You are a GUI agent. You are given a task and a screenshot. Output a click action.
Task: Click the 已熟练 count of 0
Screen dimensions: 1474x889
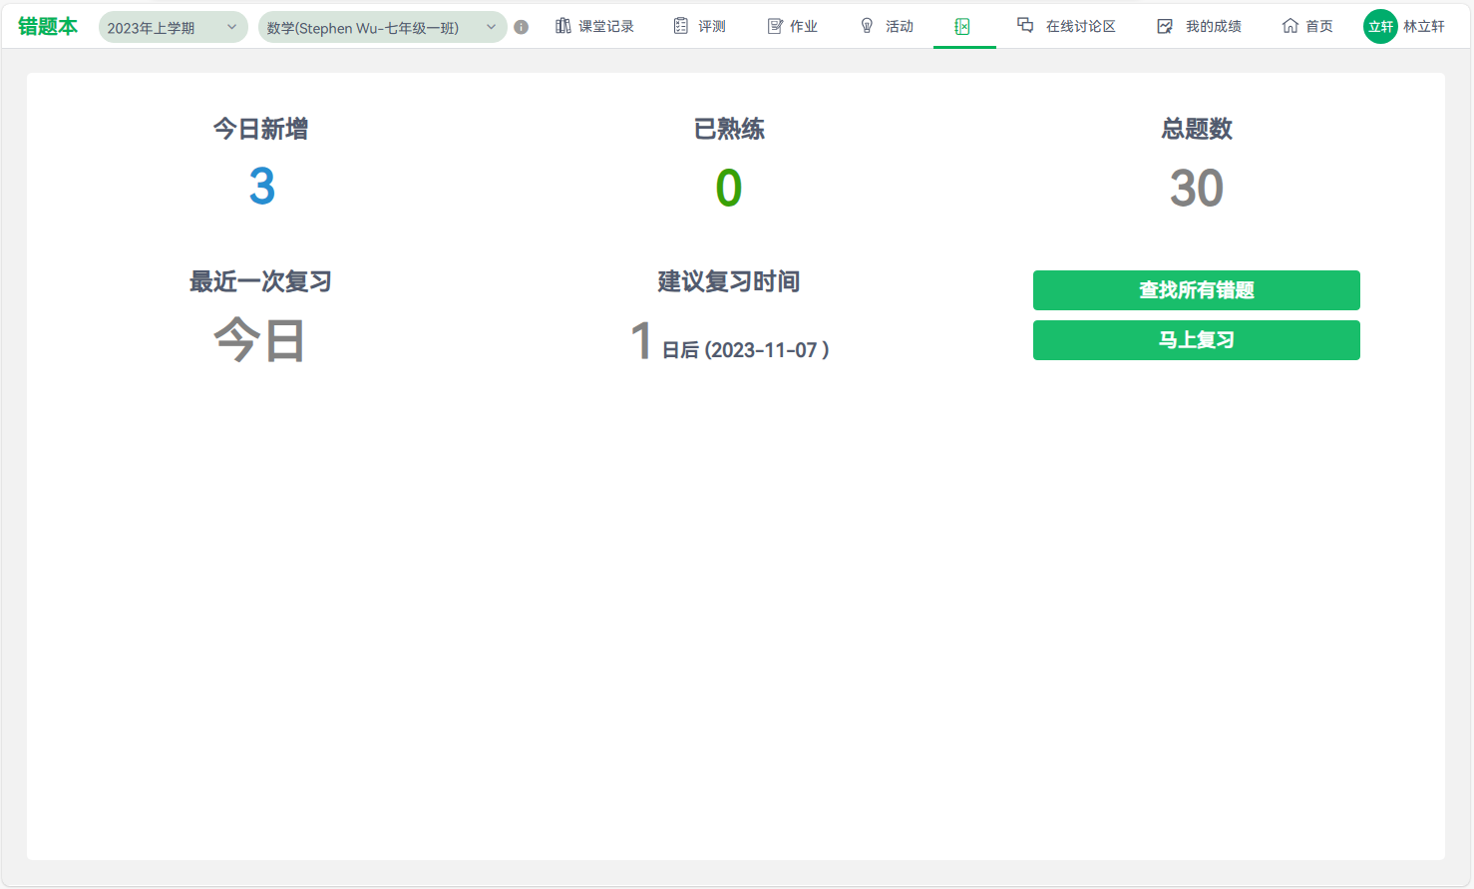(729, 188)
